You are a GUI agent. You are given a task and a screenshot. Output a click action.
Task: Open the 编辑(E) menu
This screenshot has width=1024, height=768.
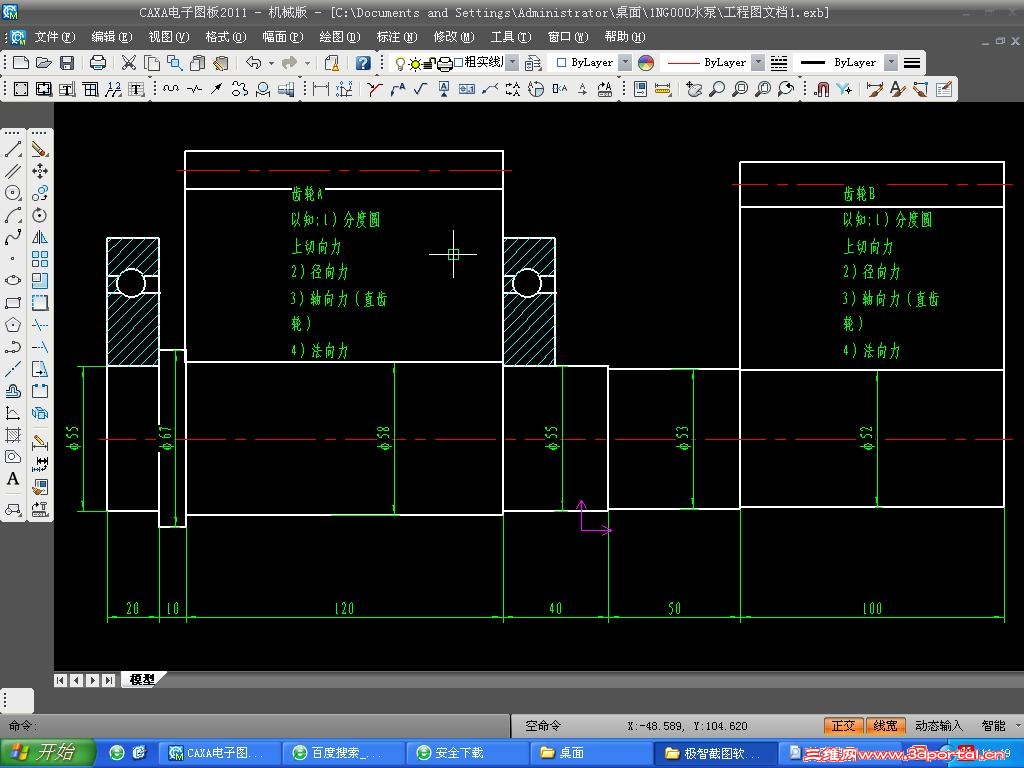pos(112,37)
